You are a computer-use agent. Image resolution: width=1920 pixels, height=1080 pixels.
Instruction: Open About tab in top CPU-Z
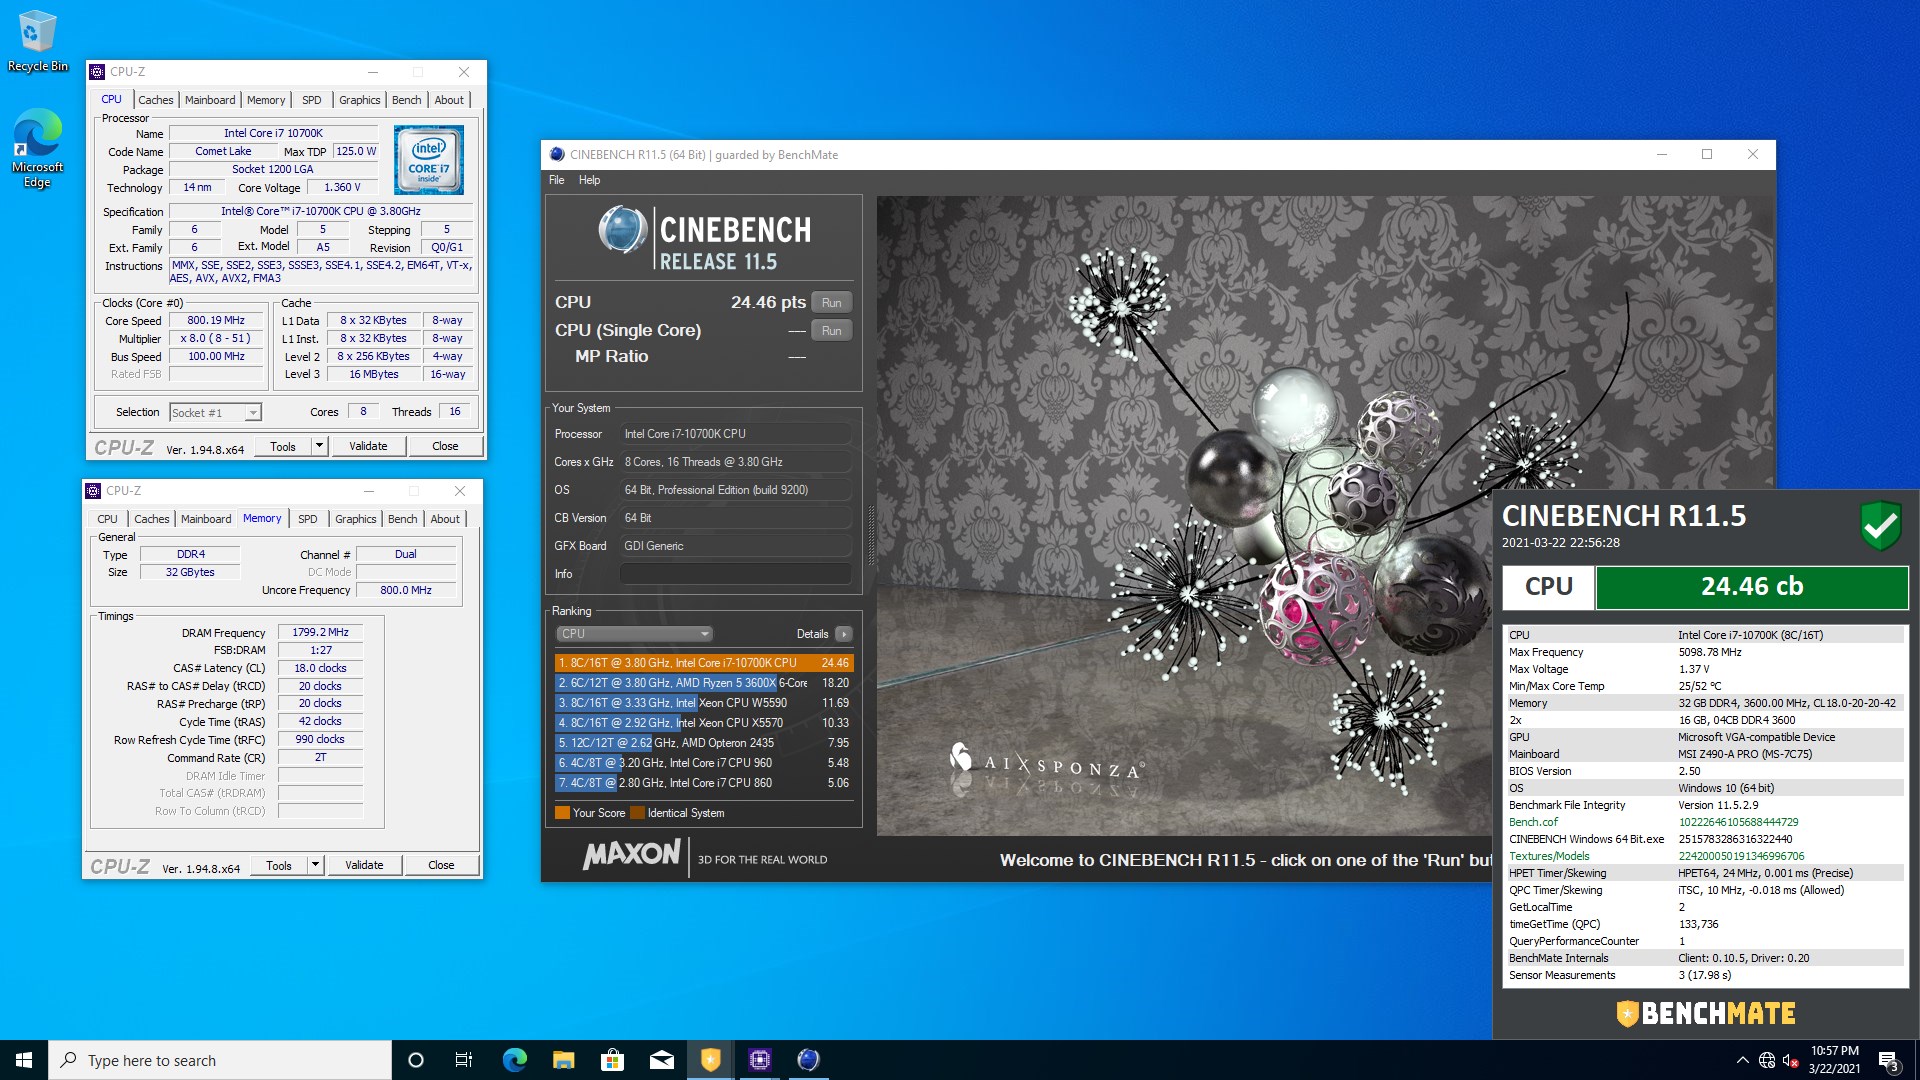point(449,100)
